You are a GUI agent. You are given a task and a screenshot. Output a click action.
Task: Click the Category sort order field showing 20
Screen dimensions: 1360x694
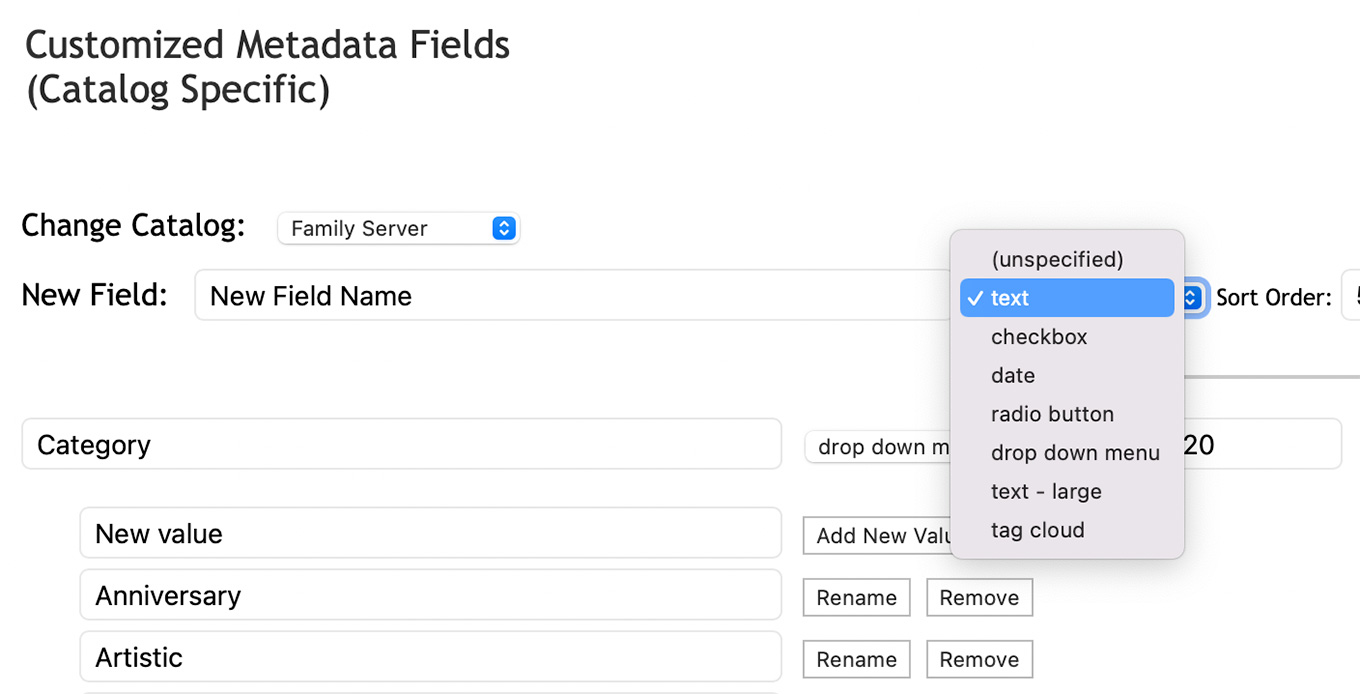1262,444
